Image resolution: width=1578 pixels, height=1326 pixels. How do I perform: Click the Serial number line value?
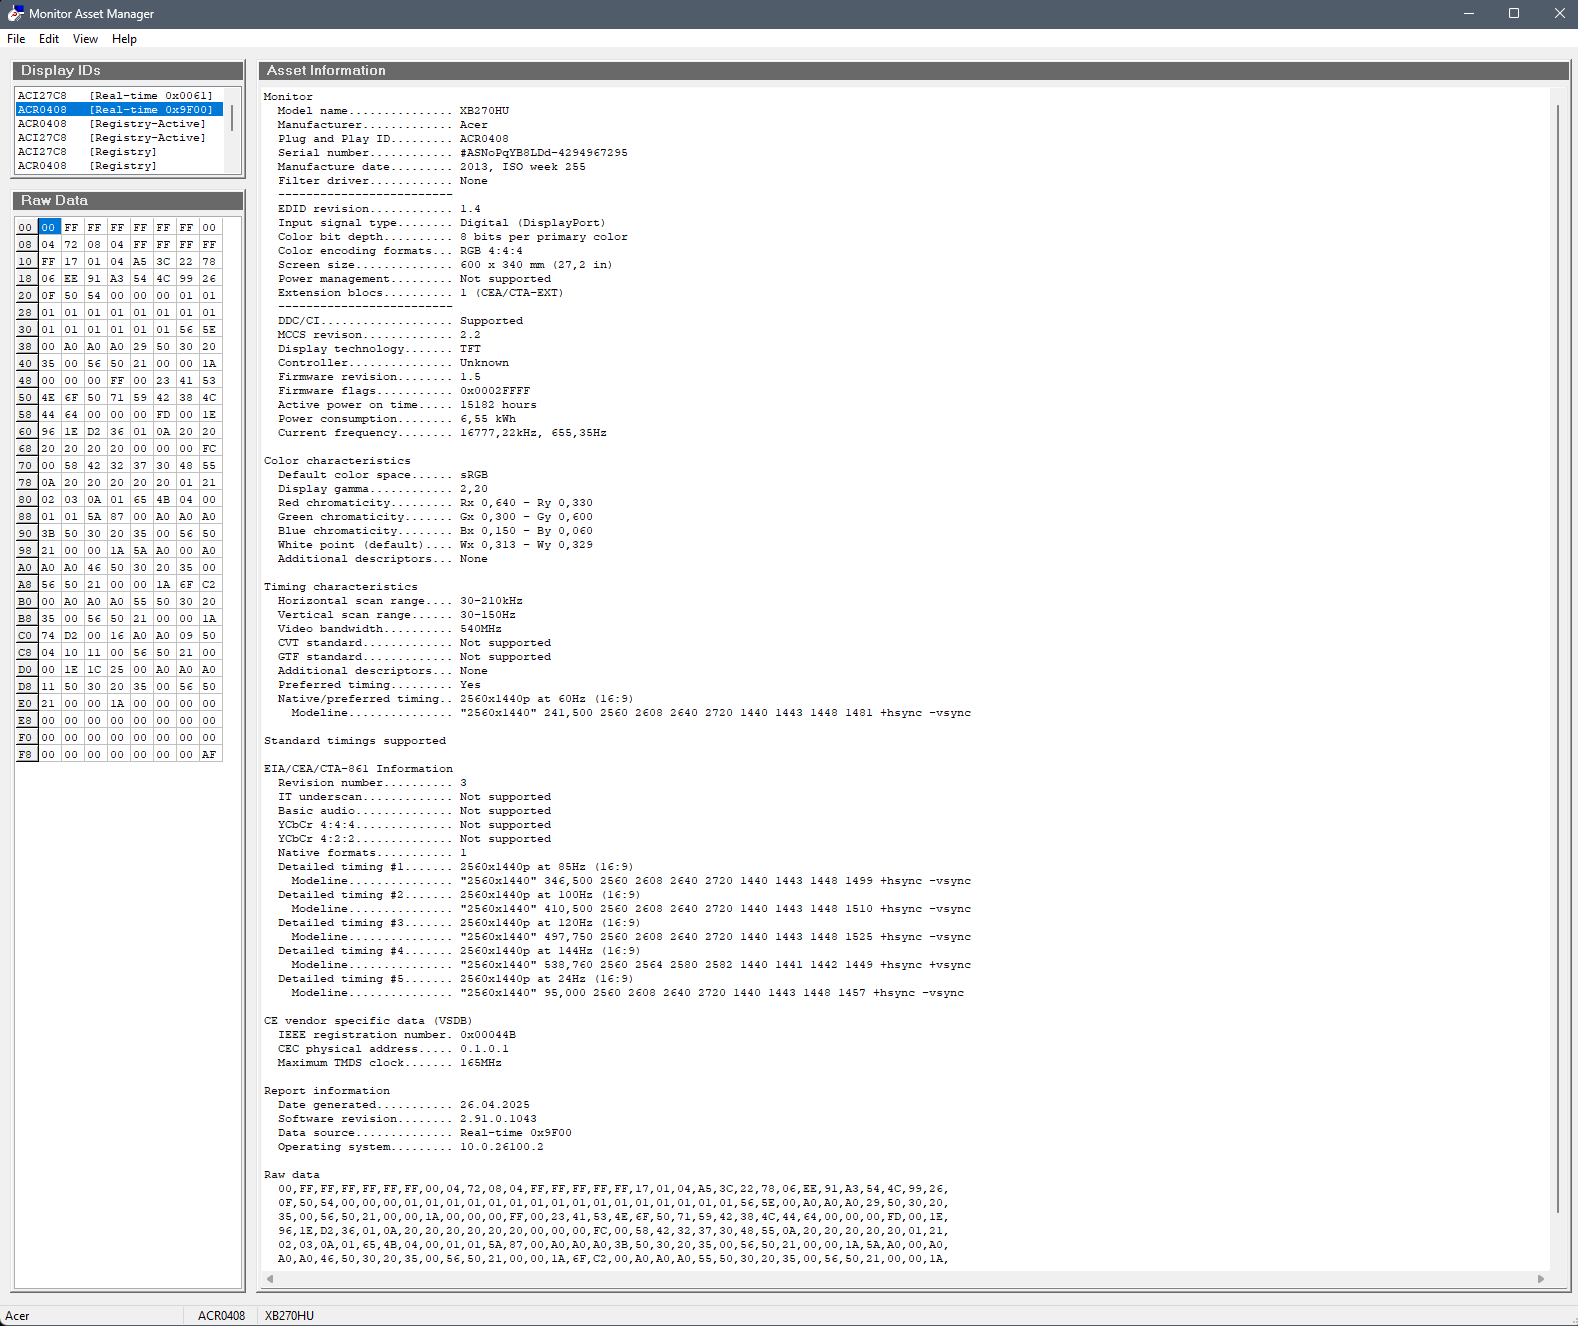pos(544,153)
